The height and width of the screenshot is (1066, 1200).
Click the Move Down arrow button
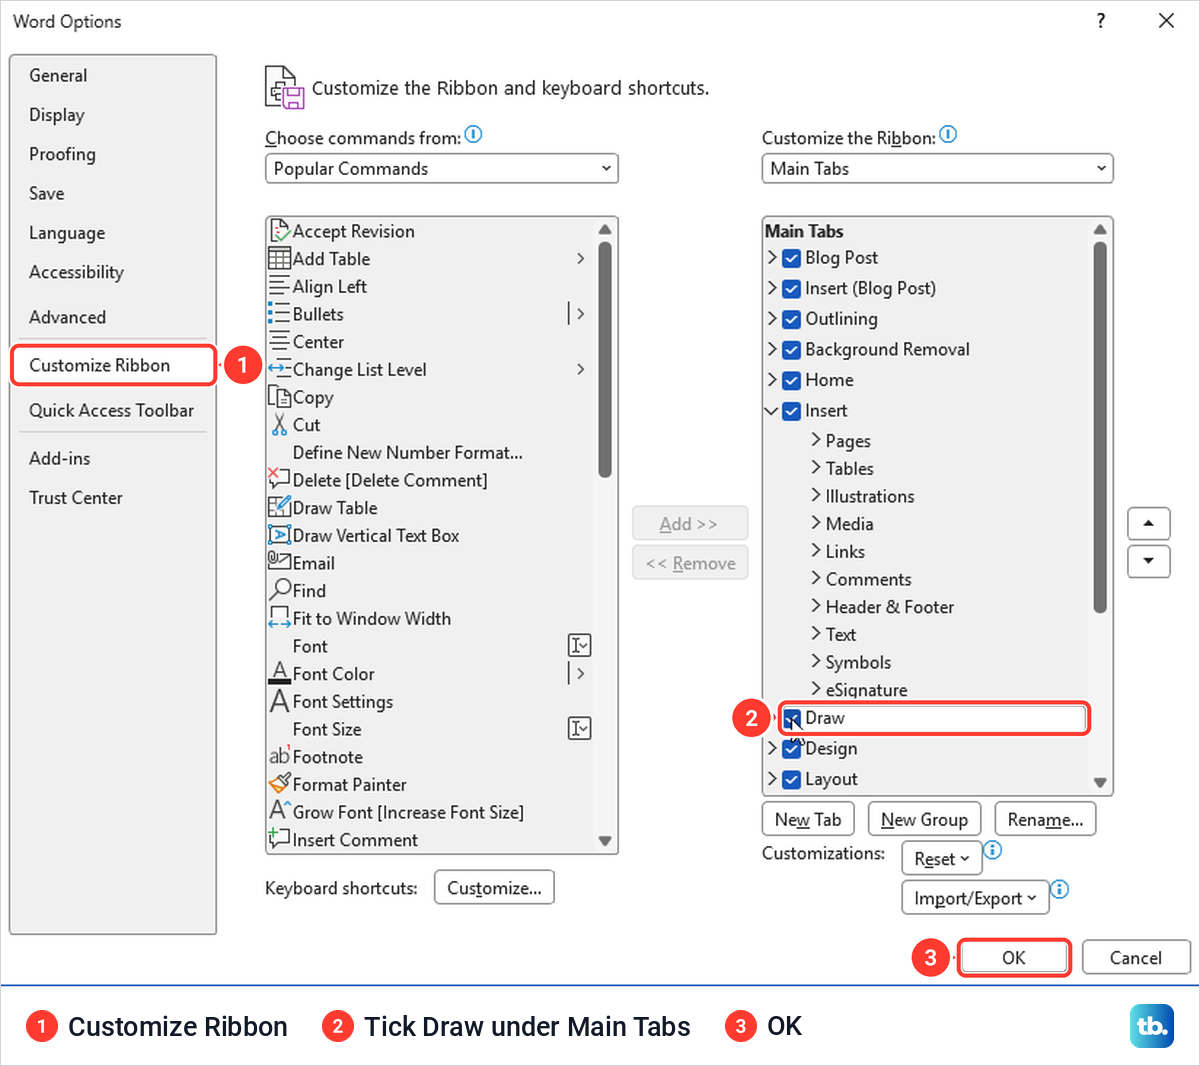pos(1149,561)
